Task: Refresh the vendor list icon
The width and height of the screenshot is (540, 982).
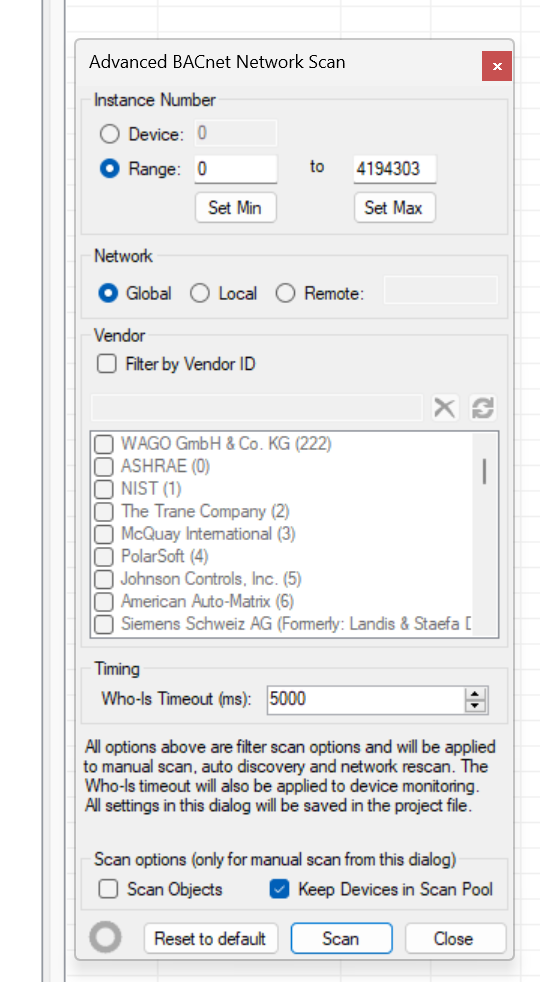Action: [x=483, y=408]
